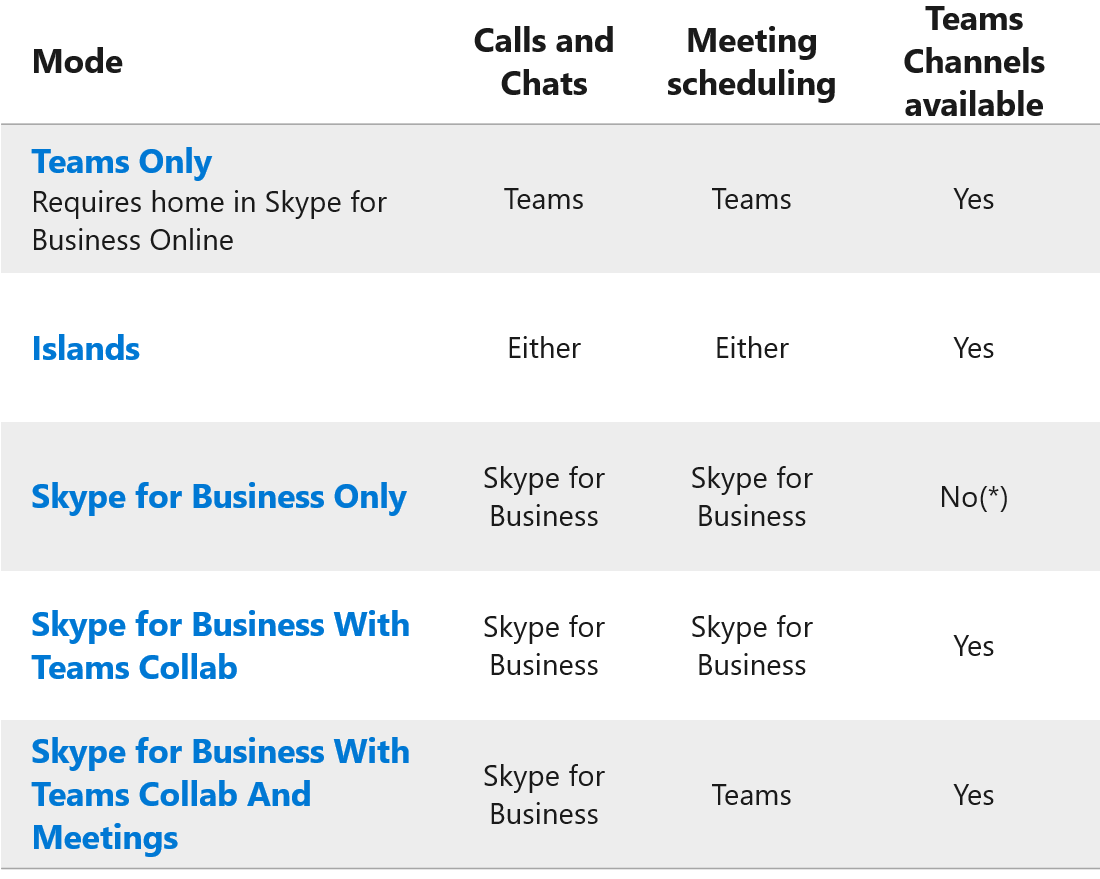Click Teams Collab row Calls and Chats cell
Viewport: 1100px width, 879px height.
point(544,646)
